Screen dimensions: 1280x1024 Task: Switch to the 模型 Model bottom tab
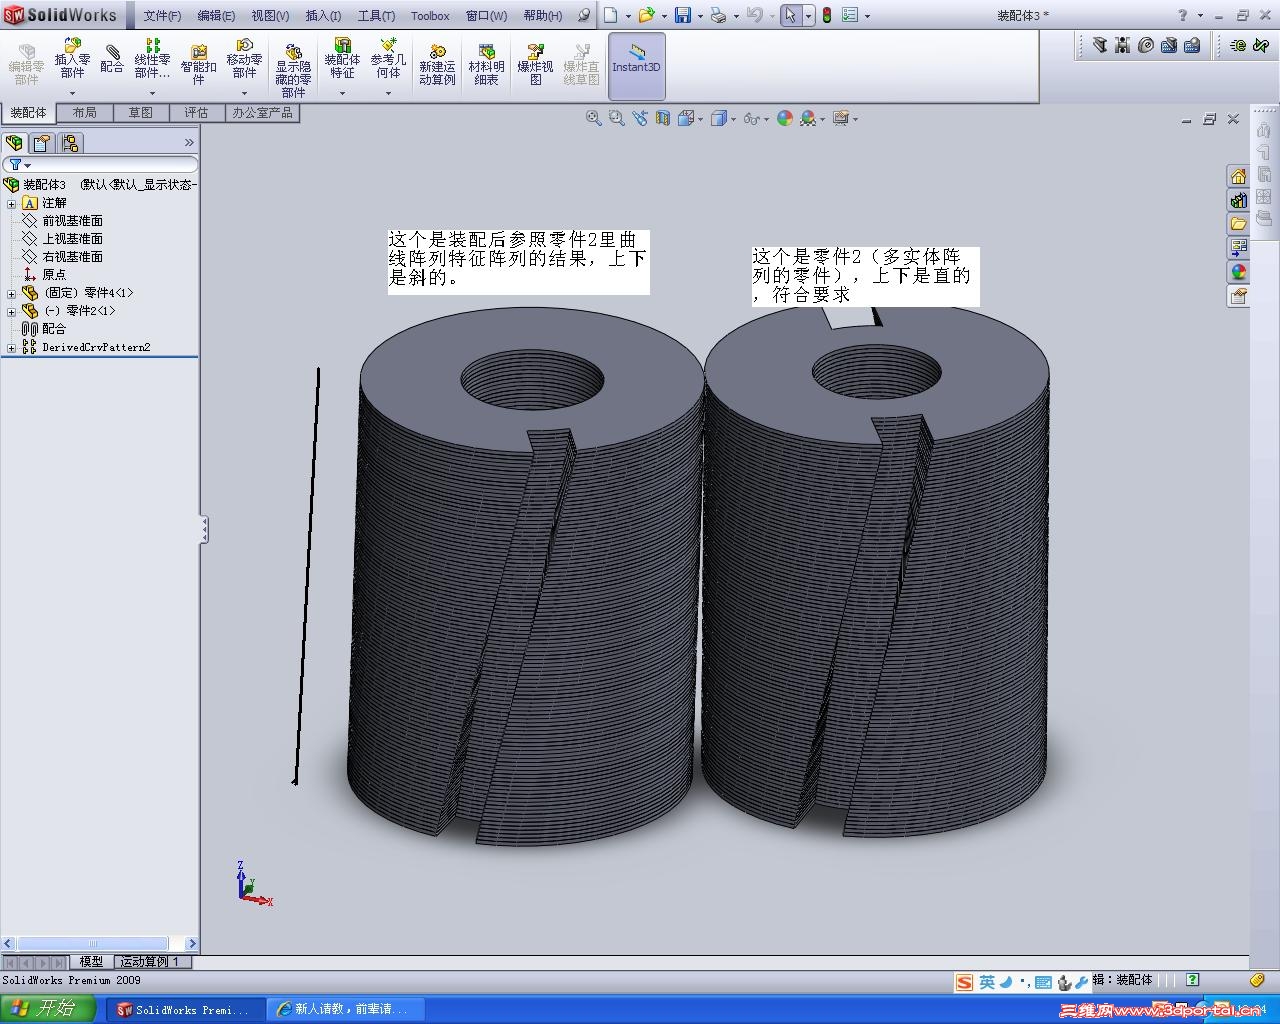[x=91, y=961]
